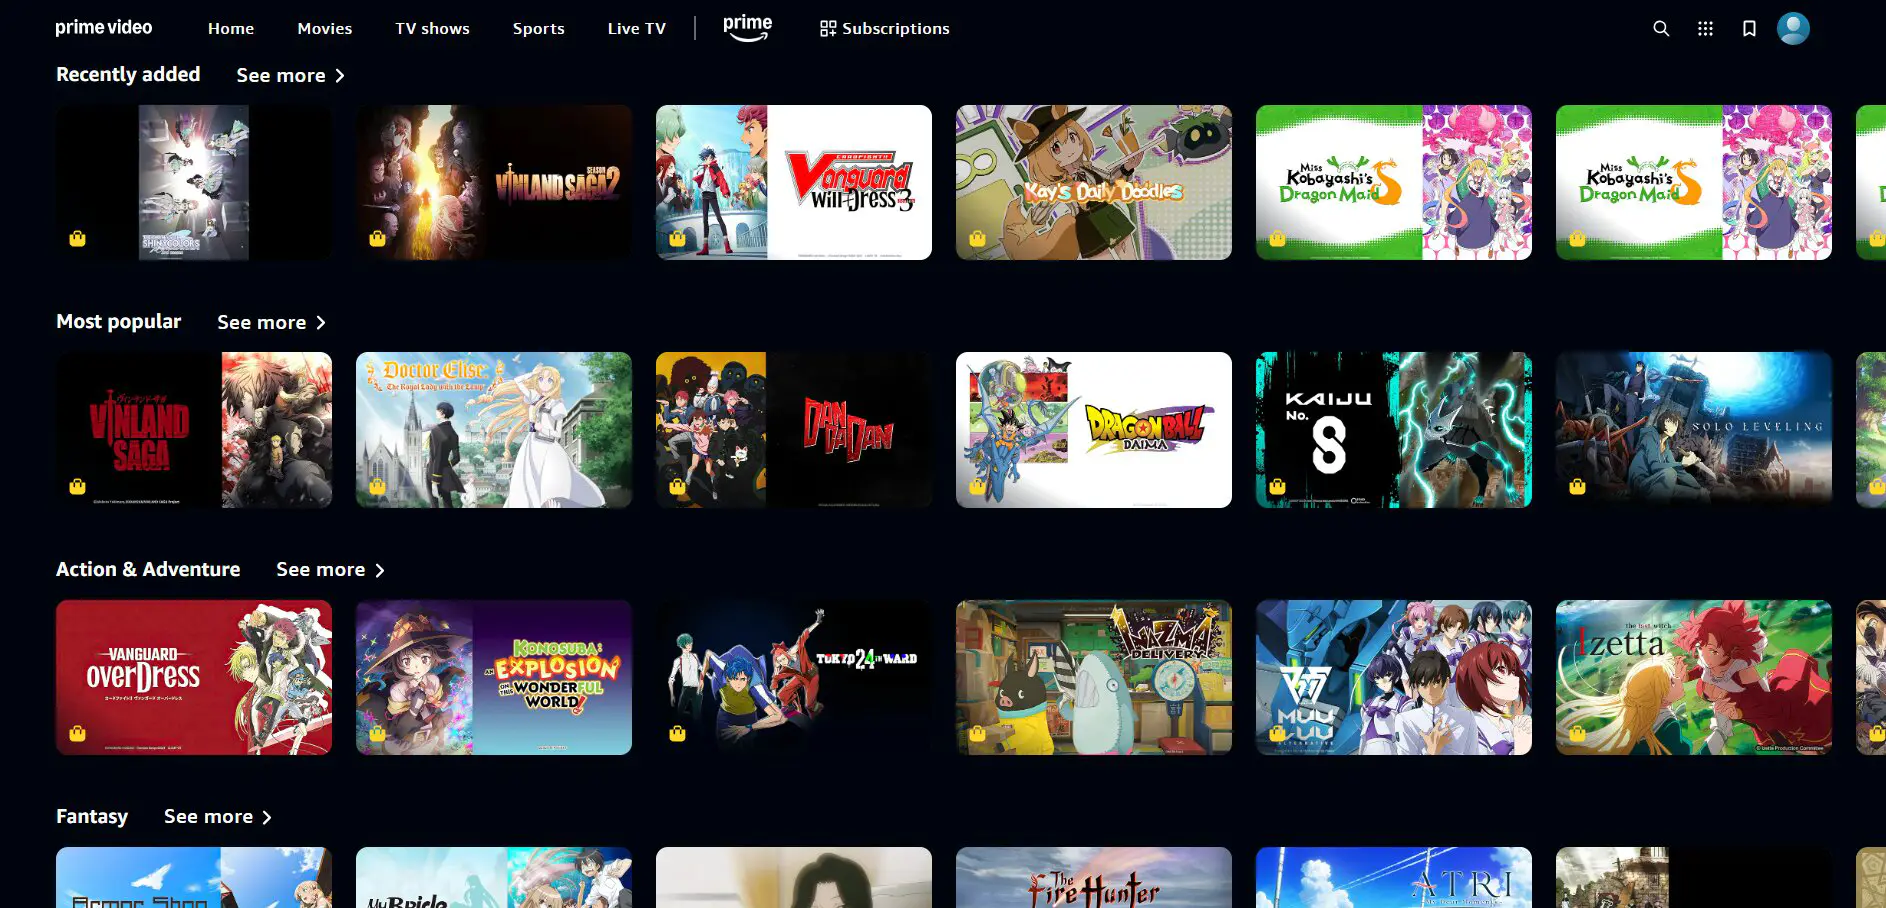Expand chevron next to Recently added See more
1886x908 pixels.
click(340, 76)
